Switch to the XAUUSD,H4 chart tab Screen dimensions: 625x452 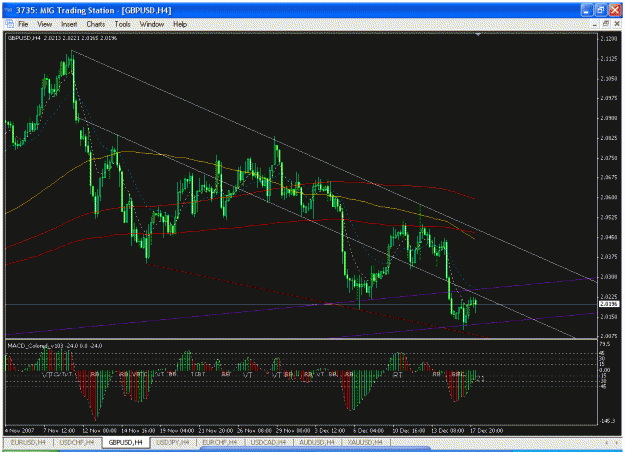coord(365,442)
